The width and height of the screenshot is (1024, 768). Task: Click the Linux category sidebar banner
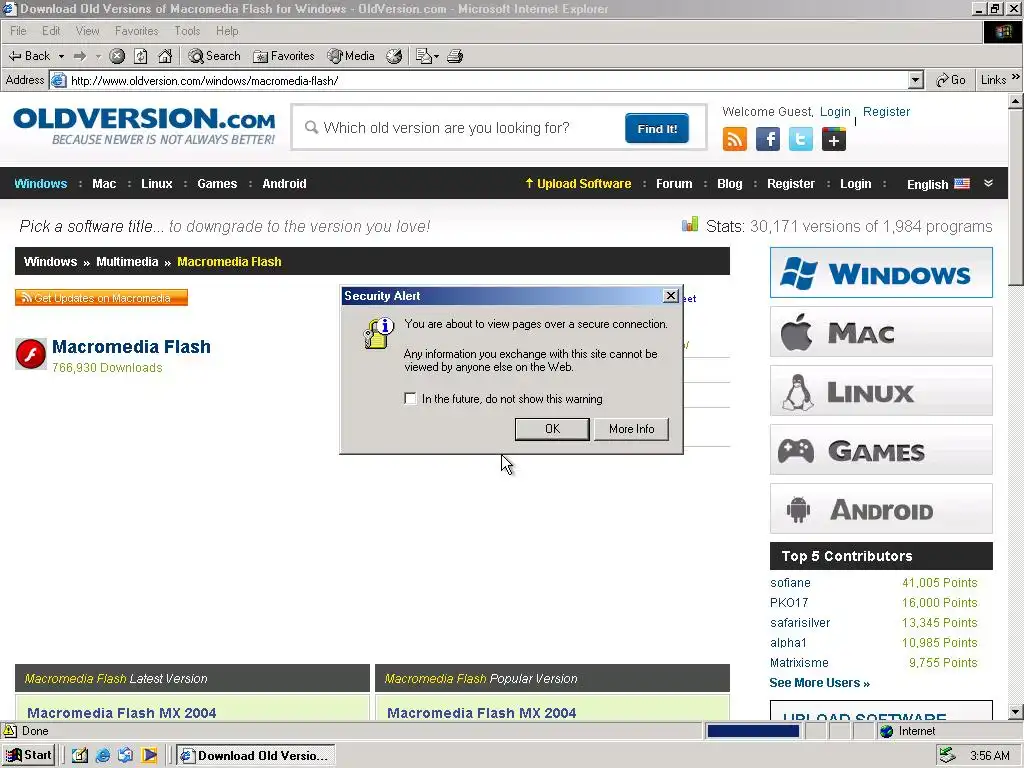881,391
